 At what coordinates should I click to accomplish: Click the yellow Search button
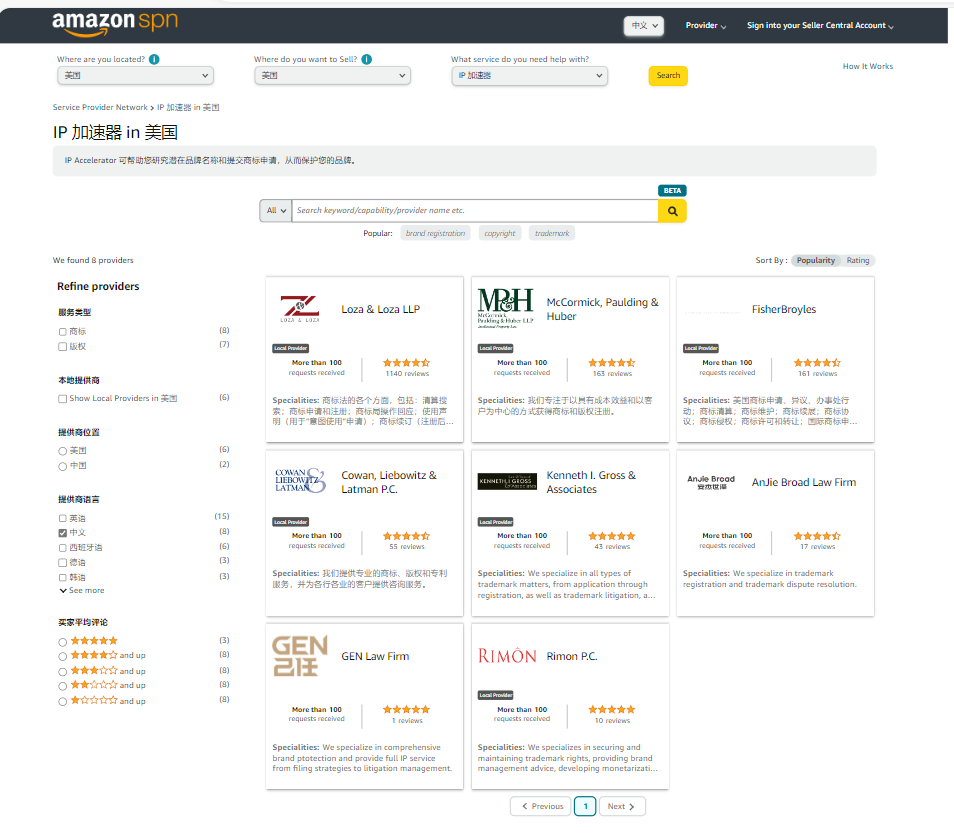(x=668, y=76)
